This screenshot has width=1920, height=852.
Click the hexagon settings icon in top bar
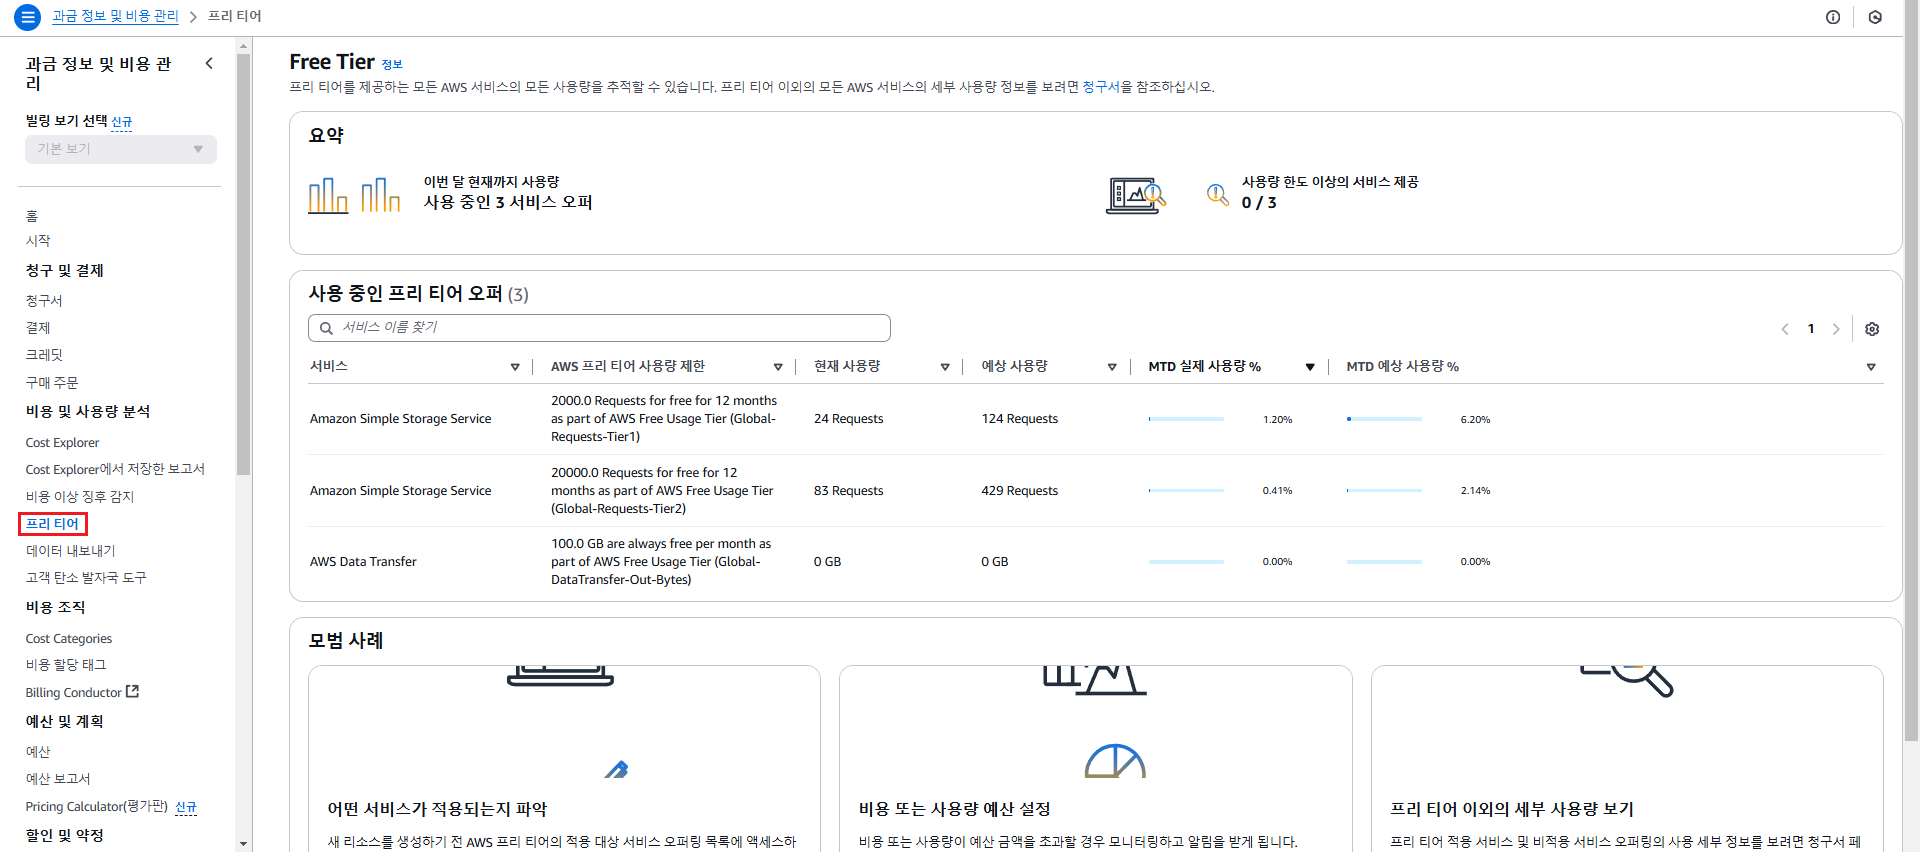[1875, 17]
